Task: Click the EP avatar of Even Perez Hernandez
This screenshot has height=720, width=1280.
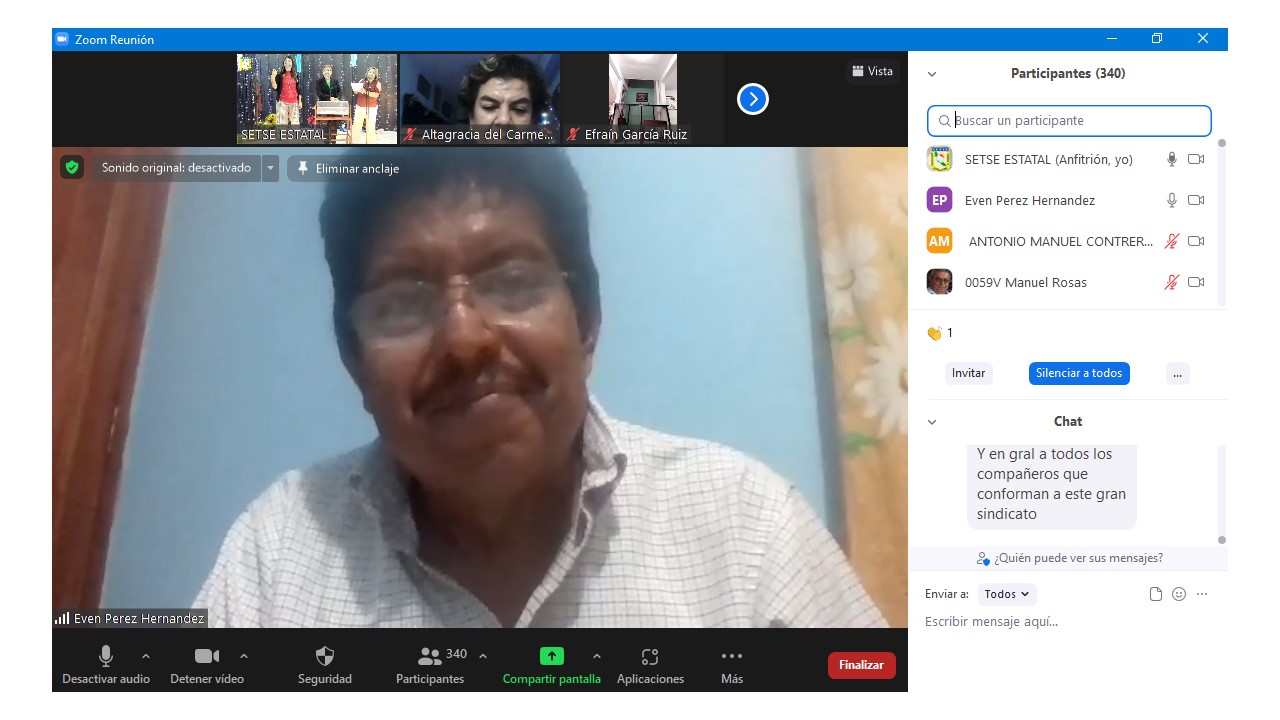Action: coord(939,200)
